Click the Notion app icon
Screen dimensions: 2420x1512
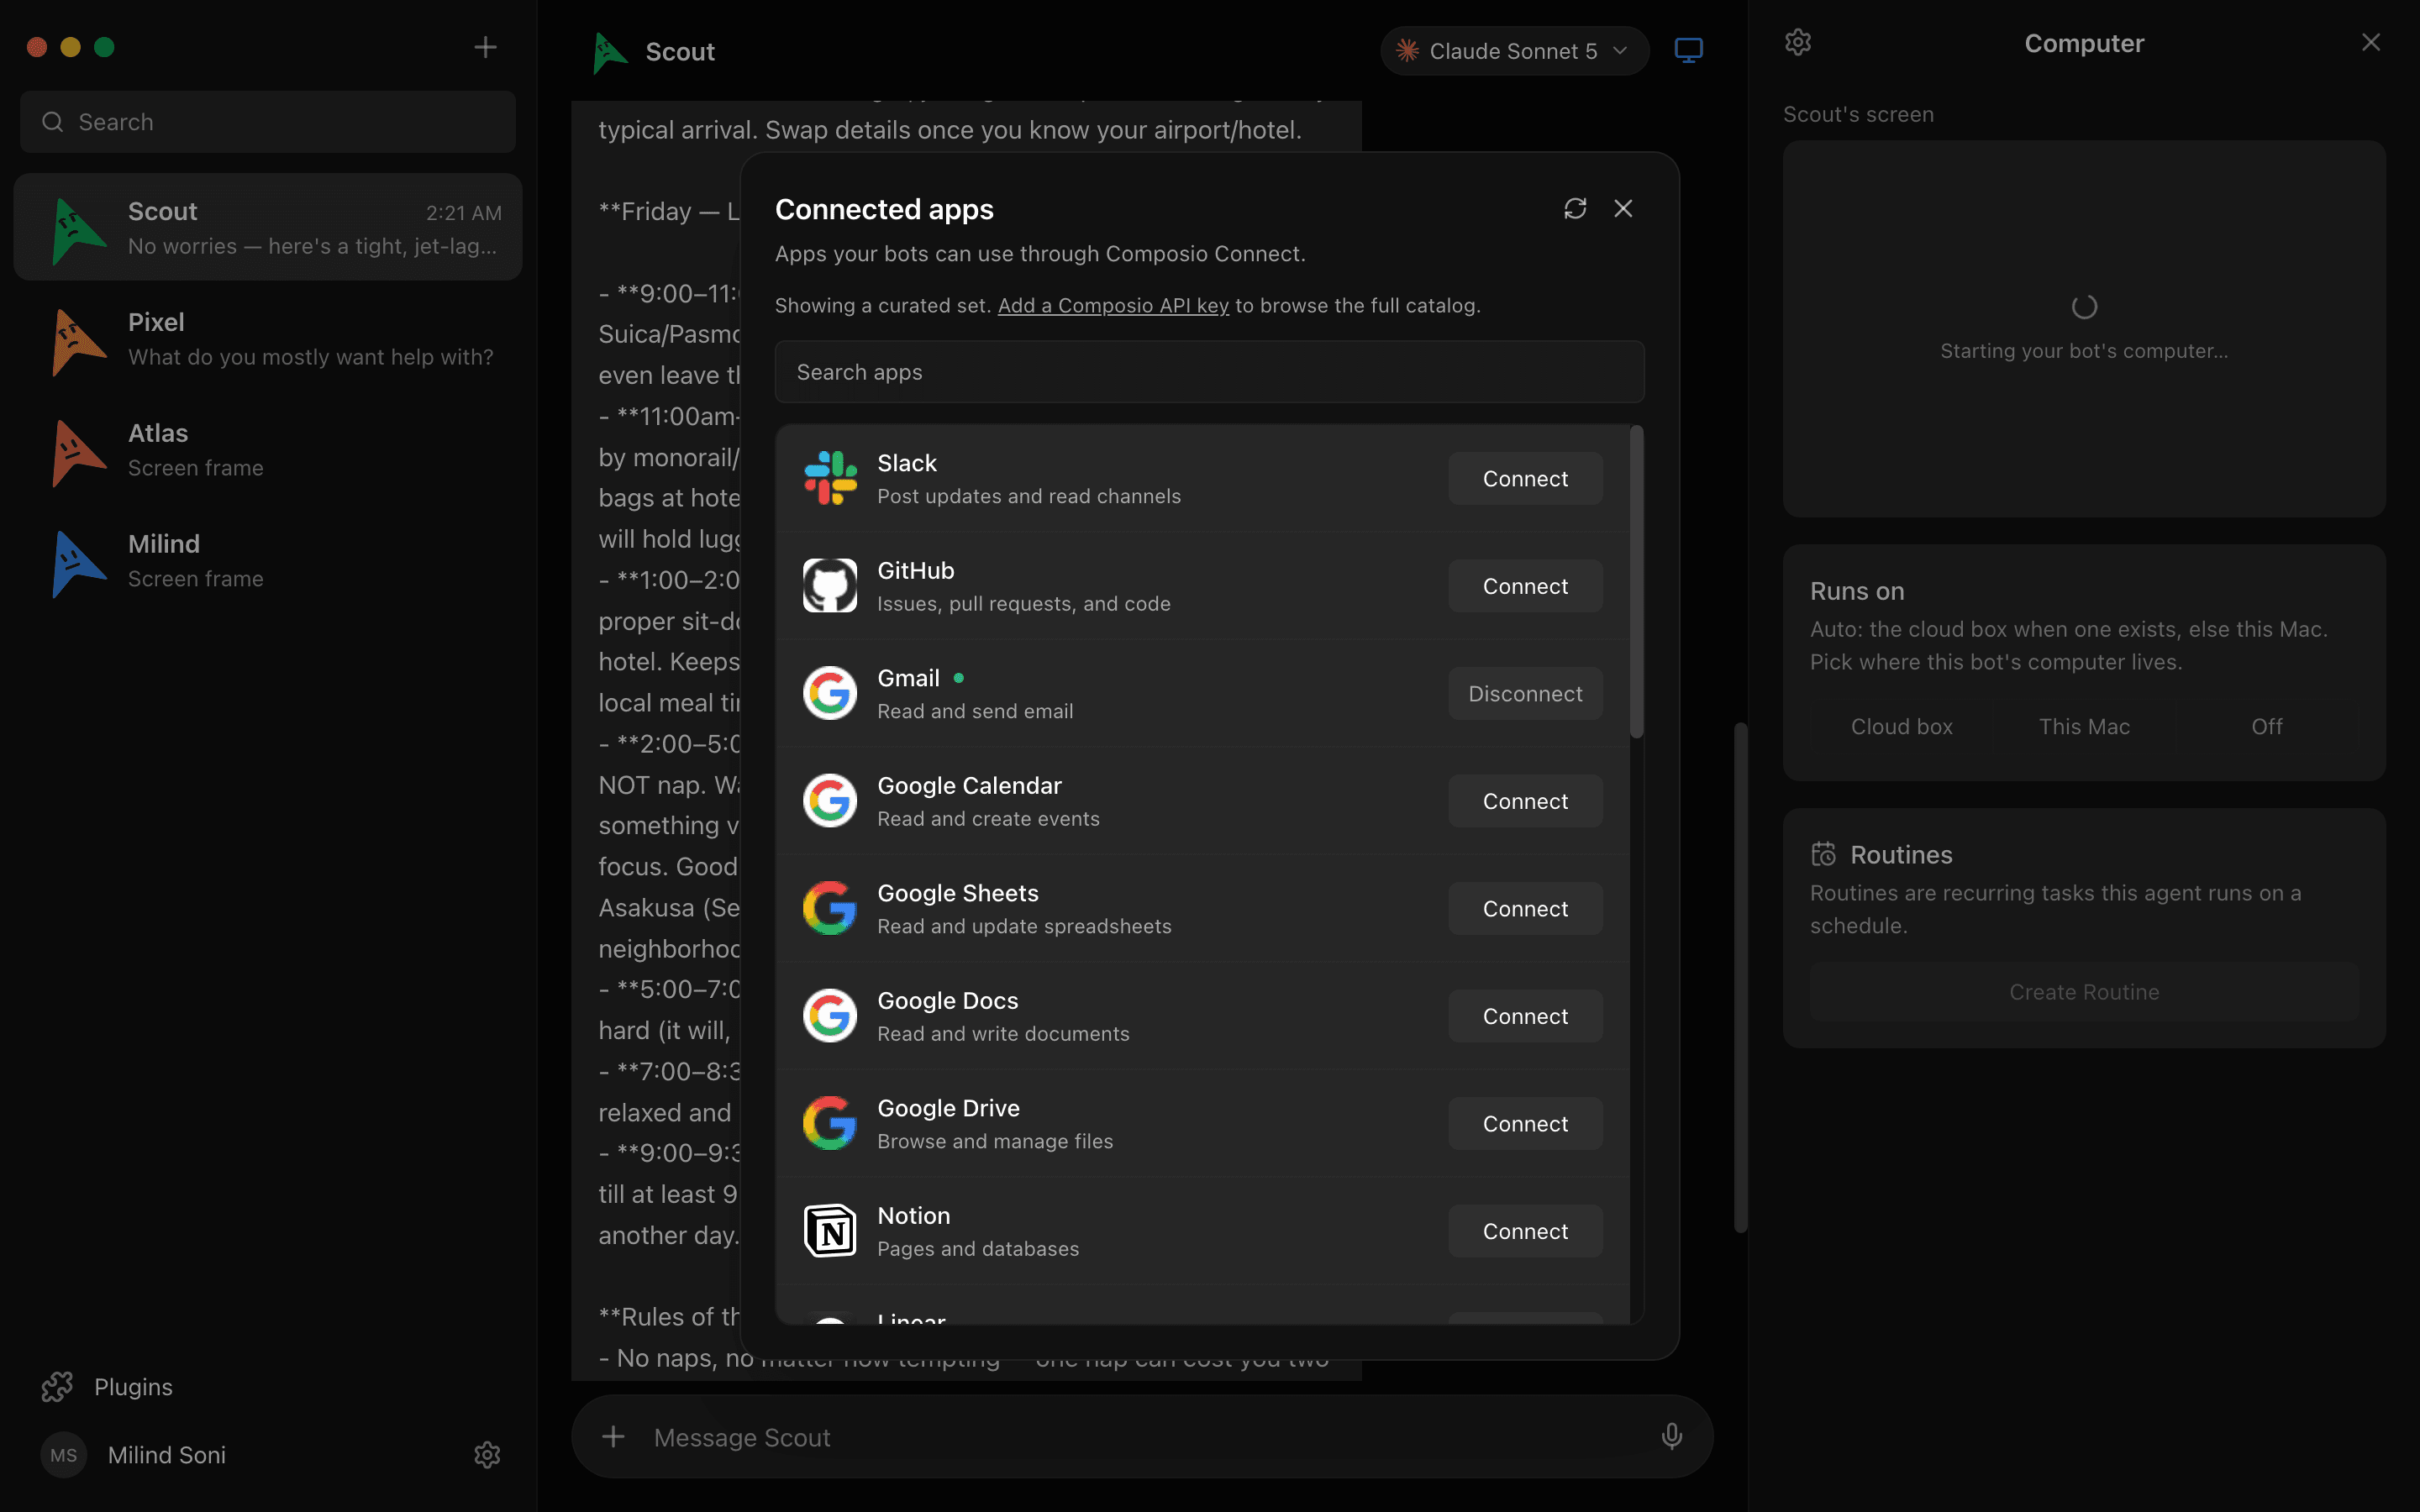click(x=830, y=1230)
